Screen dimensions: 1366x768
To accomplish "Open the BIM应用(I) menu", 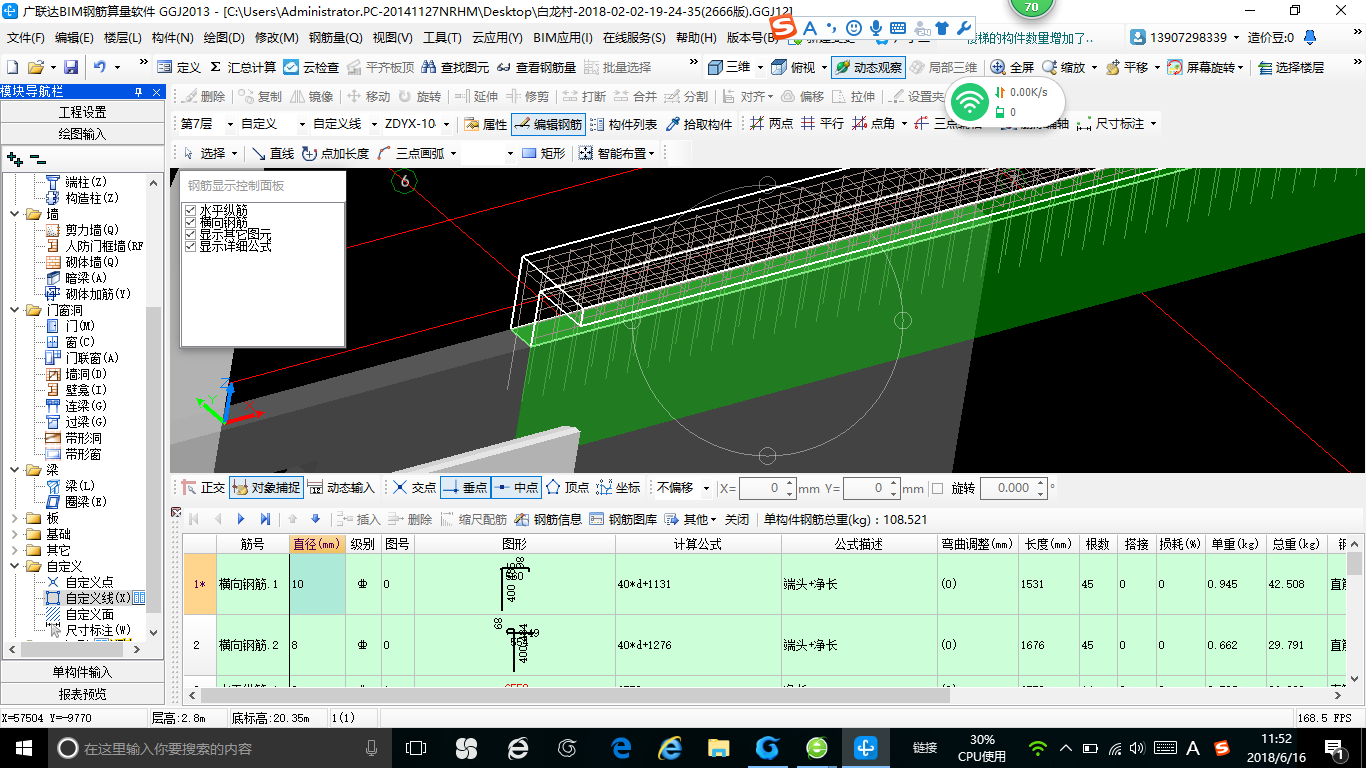I will (x=562, y=38).
